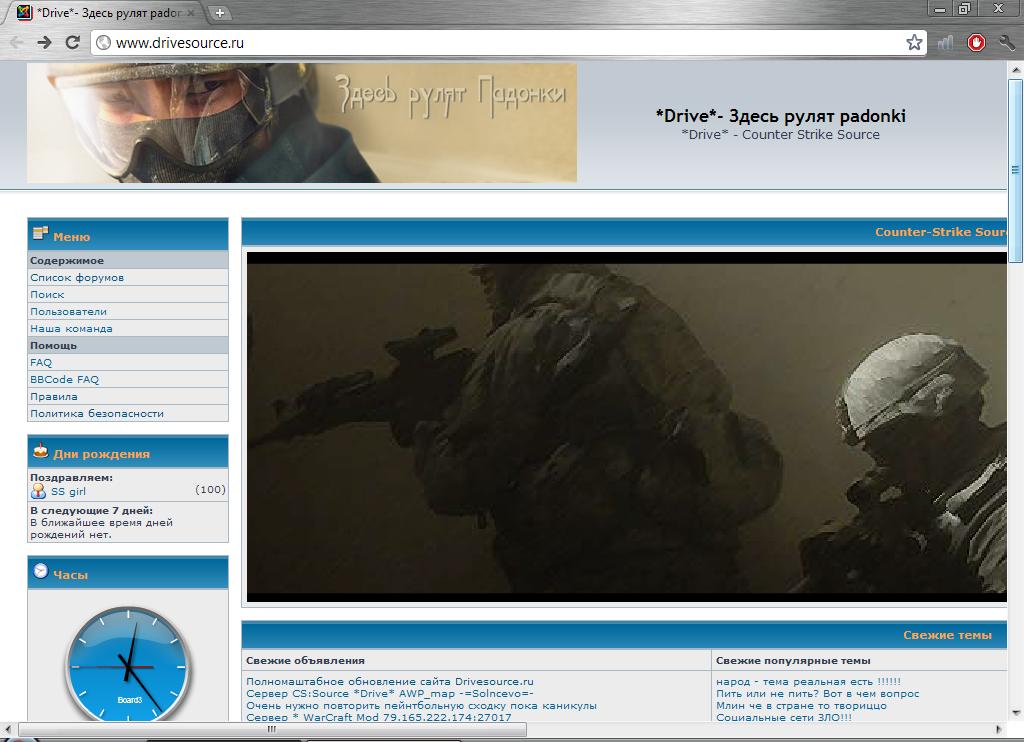This screenshot has width=1024, height=742.
Task: Open the BBCode FAQ menu link
Action: [x=64, y=379]
